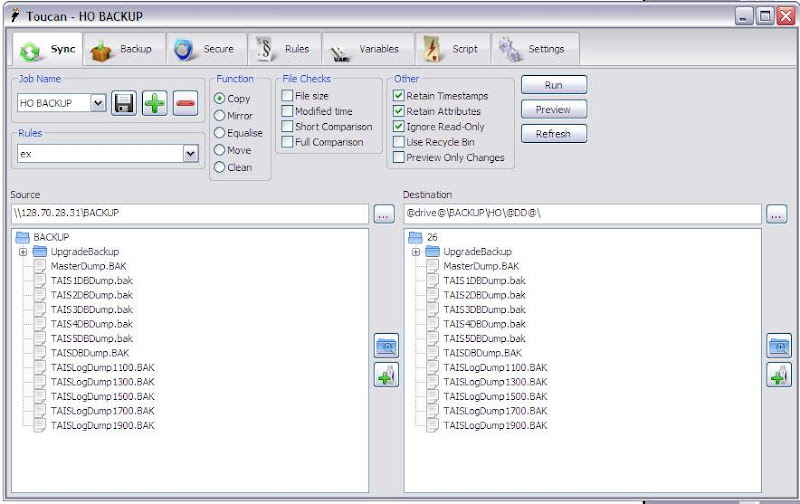
Task: Add a new job with green plus
Action: coord(155,104)
